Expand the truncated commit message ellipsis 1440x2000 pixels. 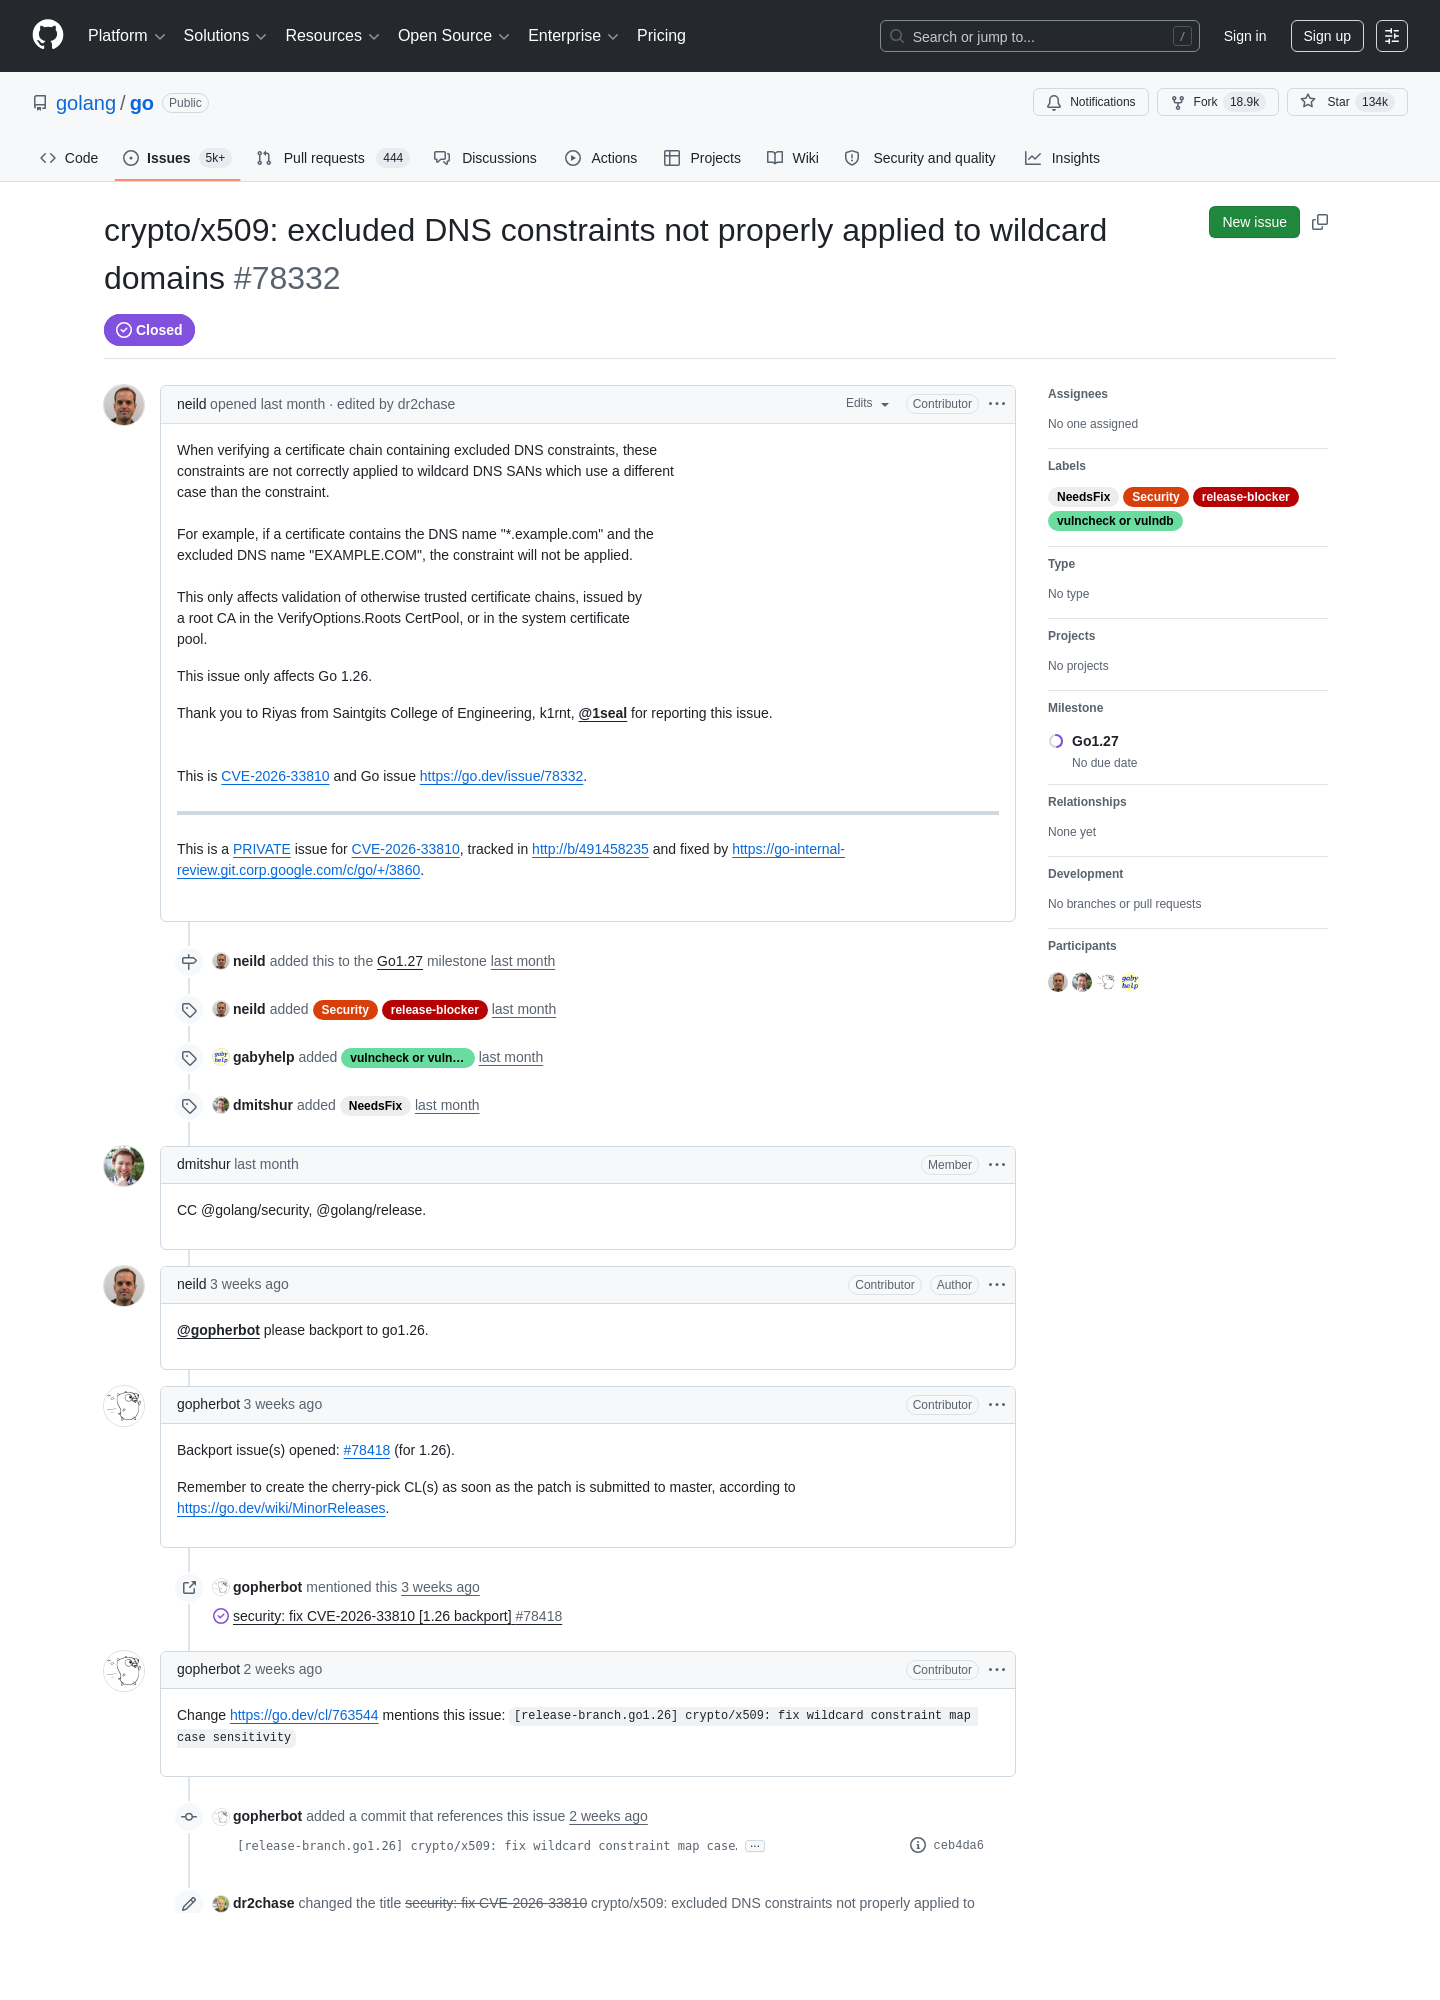pyautogui.click(x=755, y=1846)
